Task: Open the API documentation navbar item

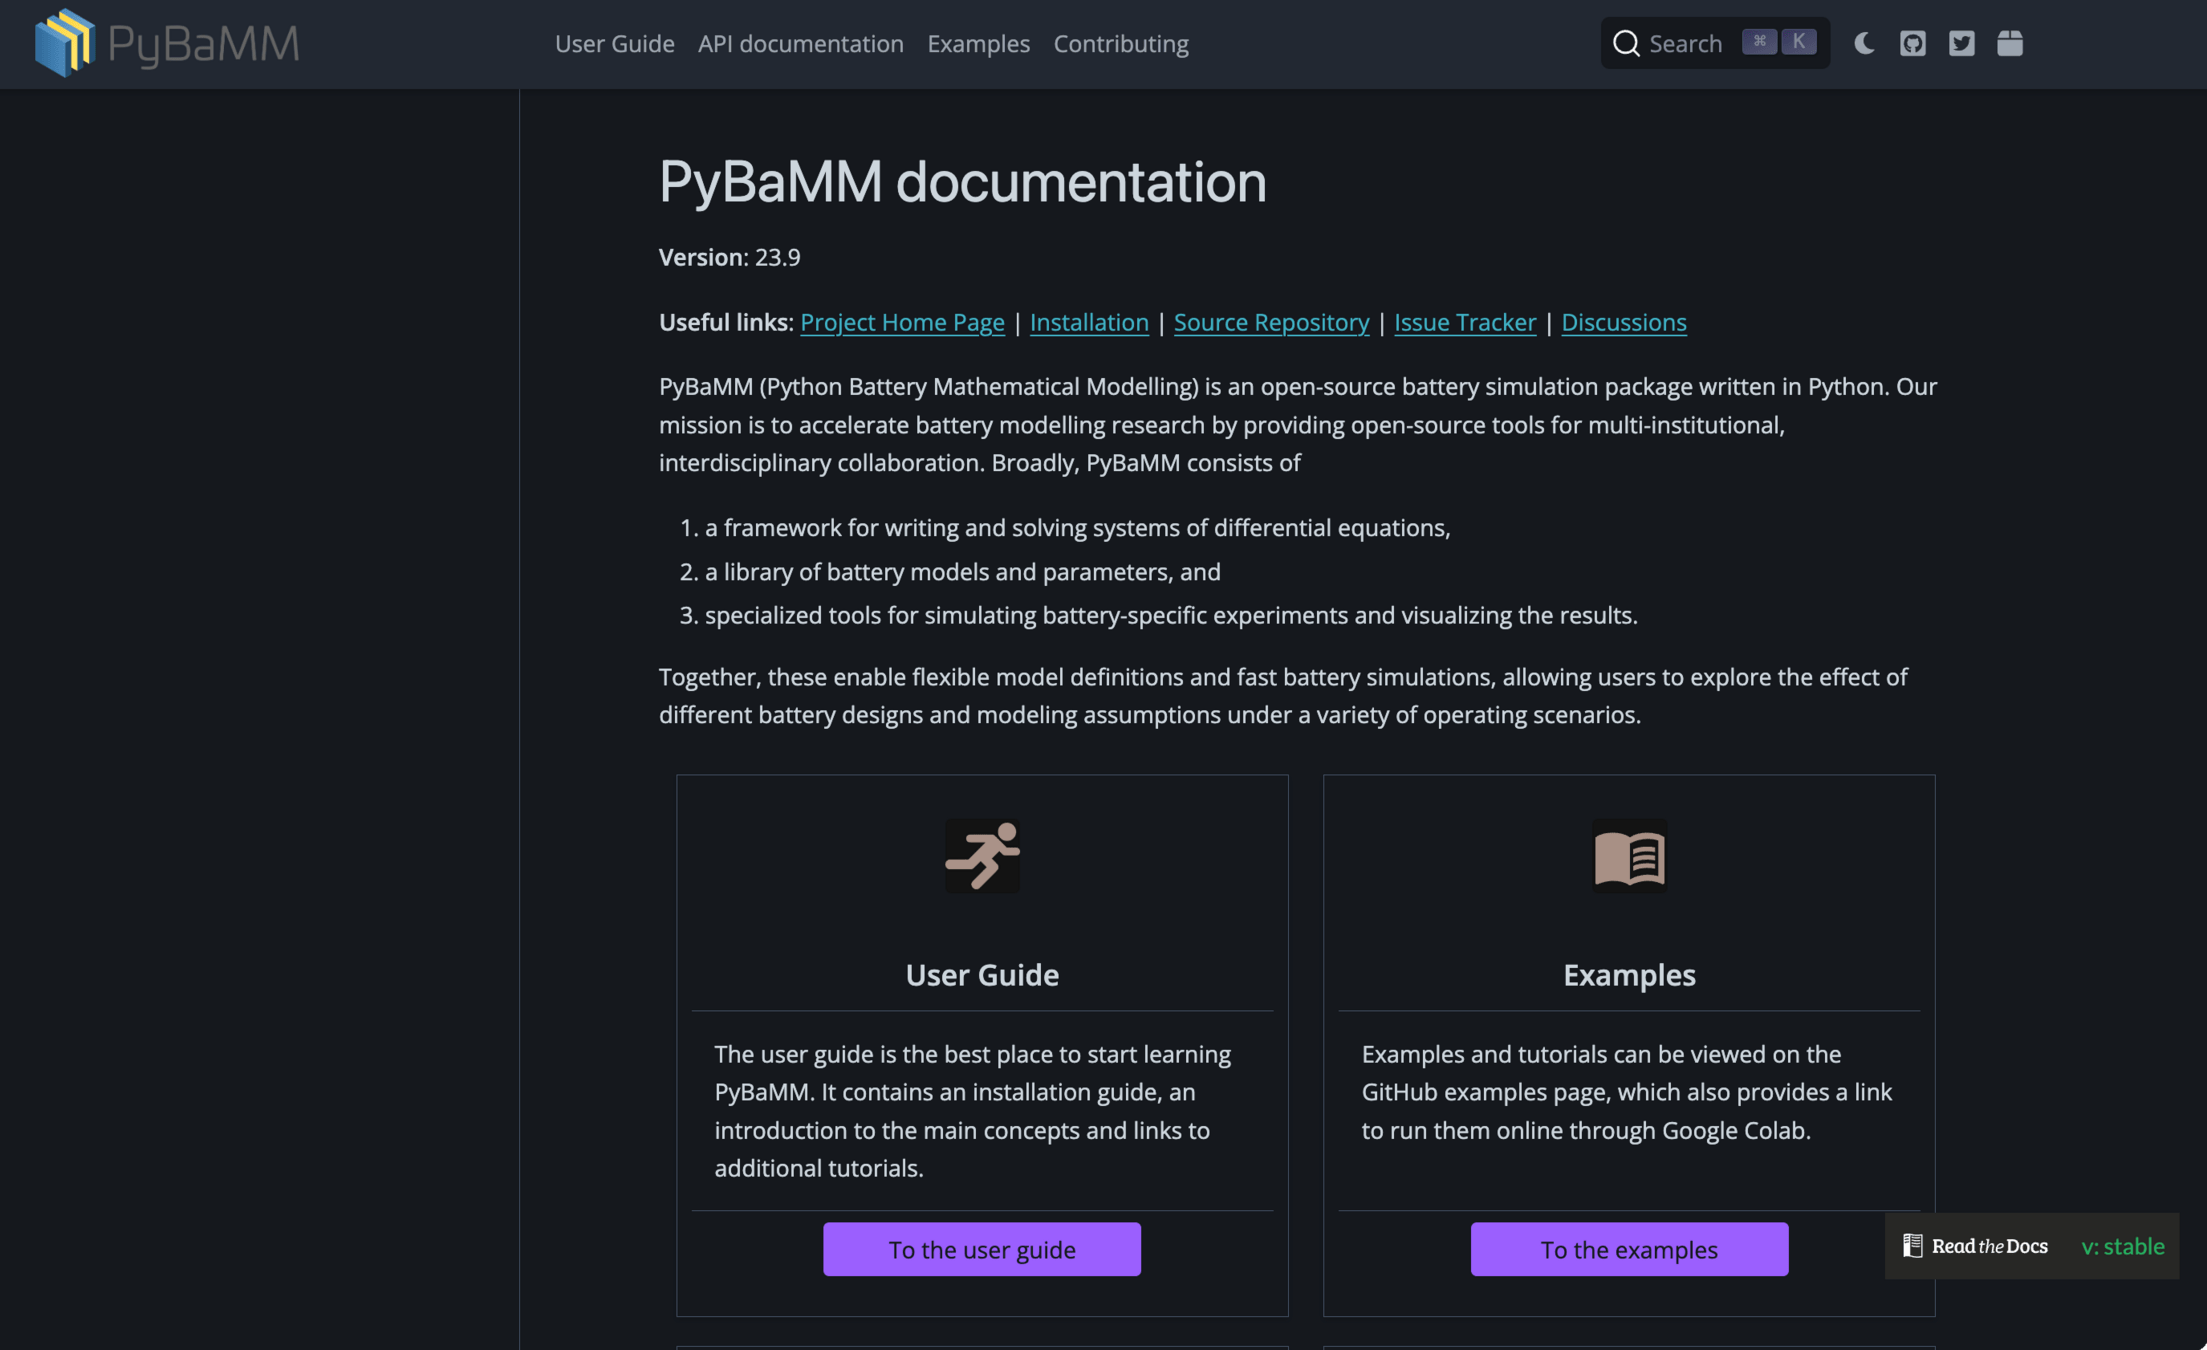Action: click(800, 43)
